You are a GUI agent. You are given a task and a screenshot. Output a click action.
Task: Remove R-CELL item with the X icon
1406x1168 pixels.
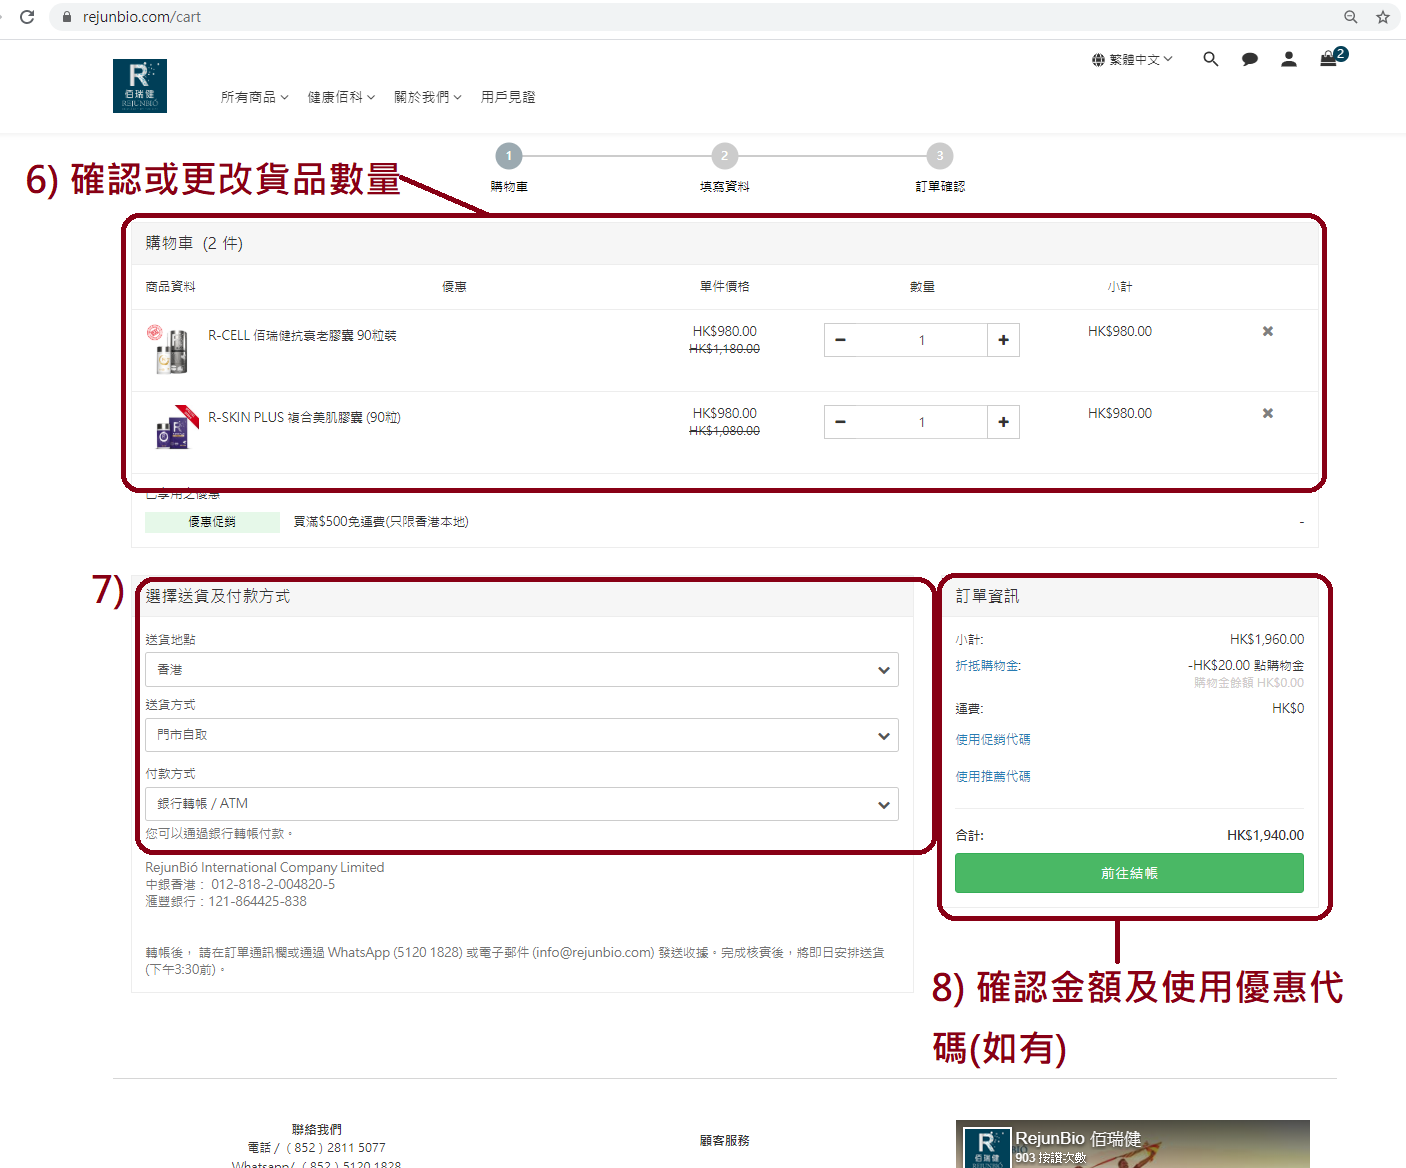pyautogui.click(x=1268, y=331)
